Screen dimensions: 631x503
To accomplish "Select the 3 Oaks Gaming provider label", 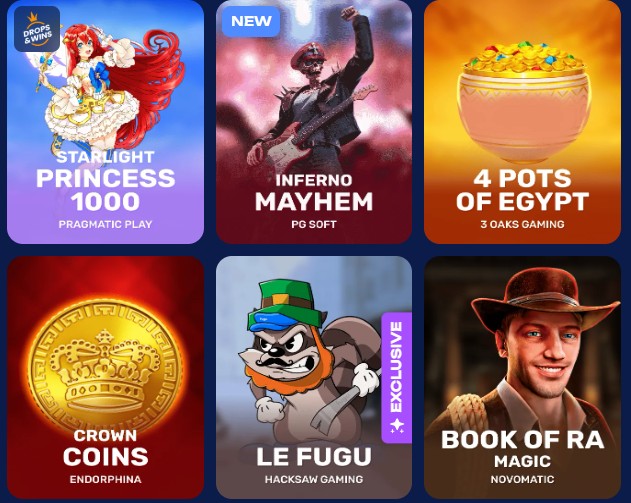I will coord(522,224).
